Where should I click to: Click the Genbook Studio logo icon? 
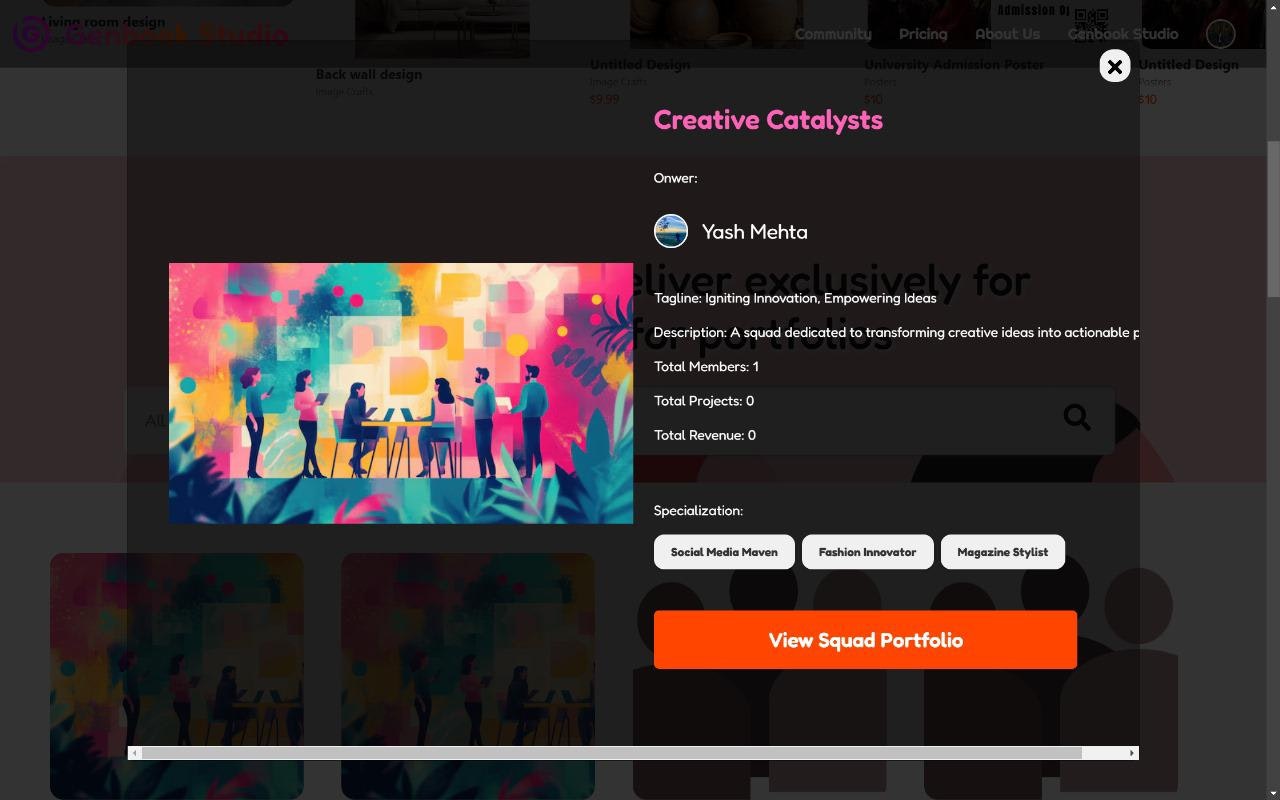(x=30, y=34)
